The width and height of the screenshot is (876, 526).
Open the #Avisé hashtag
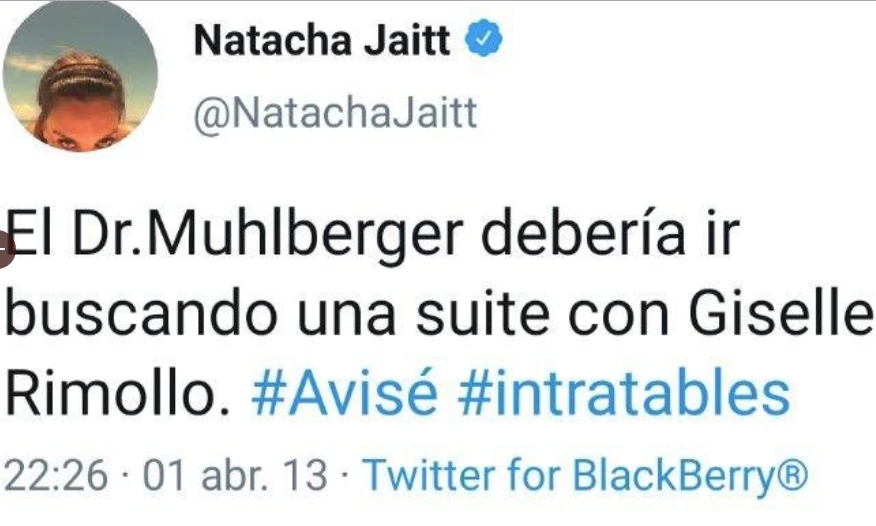pos(344,393)
